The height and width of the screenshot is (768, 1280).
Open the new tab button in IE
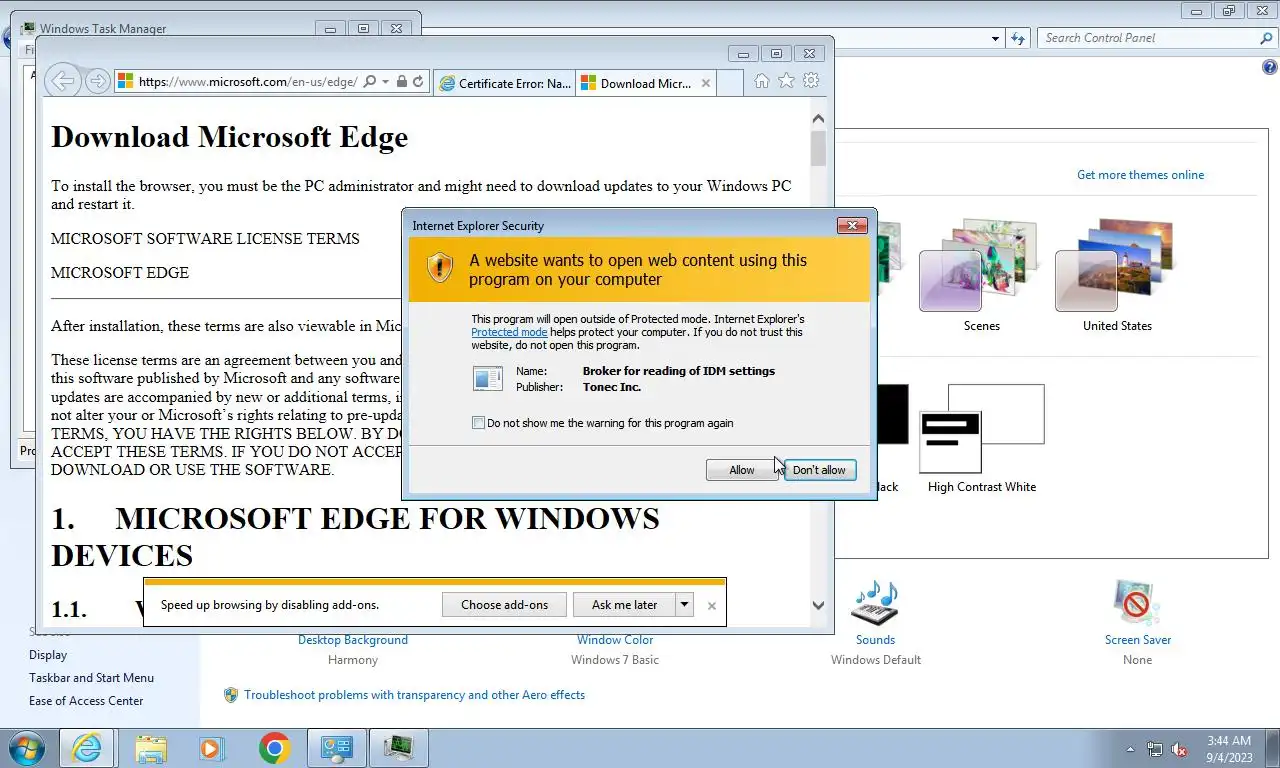730,83
